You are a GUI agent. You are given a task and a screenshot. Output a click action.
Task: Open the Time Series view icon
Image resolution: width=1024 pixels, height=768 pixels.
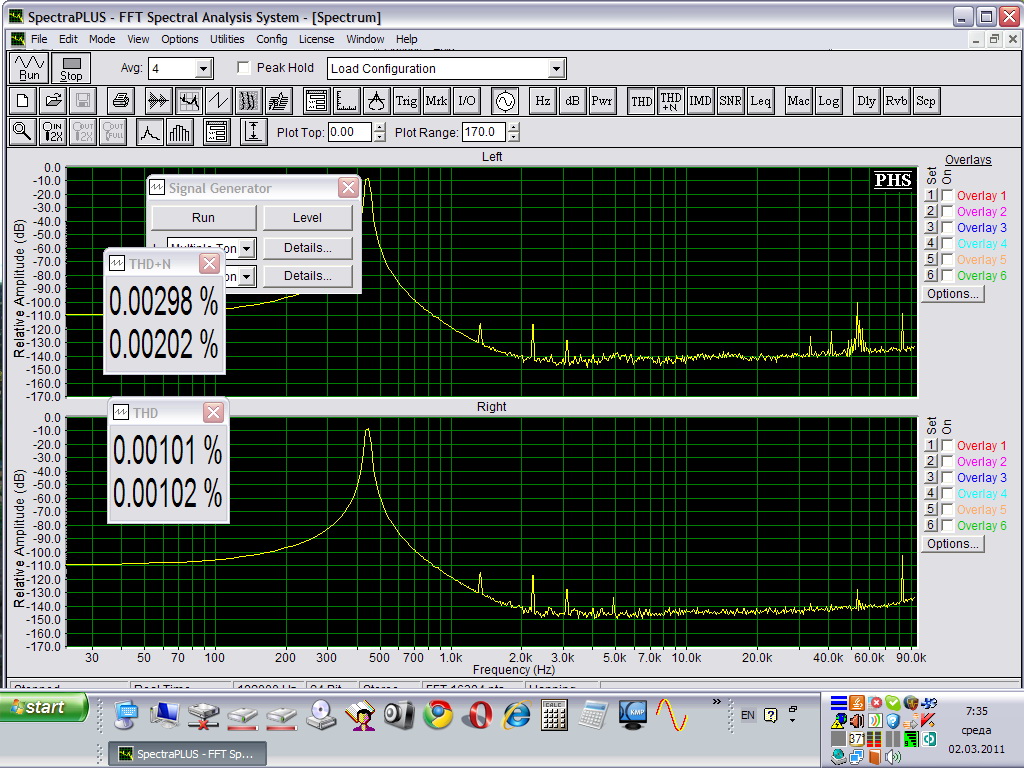coord(158,101)
